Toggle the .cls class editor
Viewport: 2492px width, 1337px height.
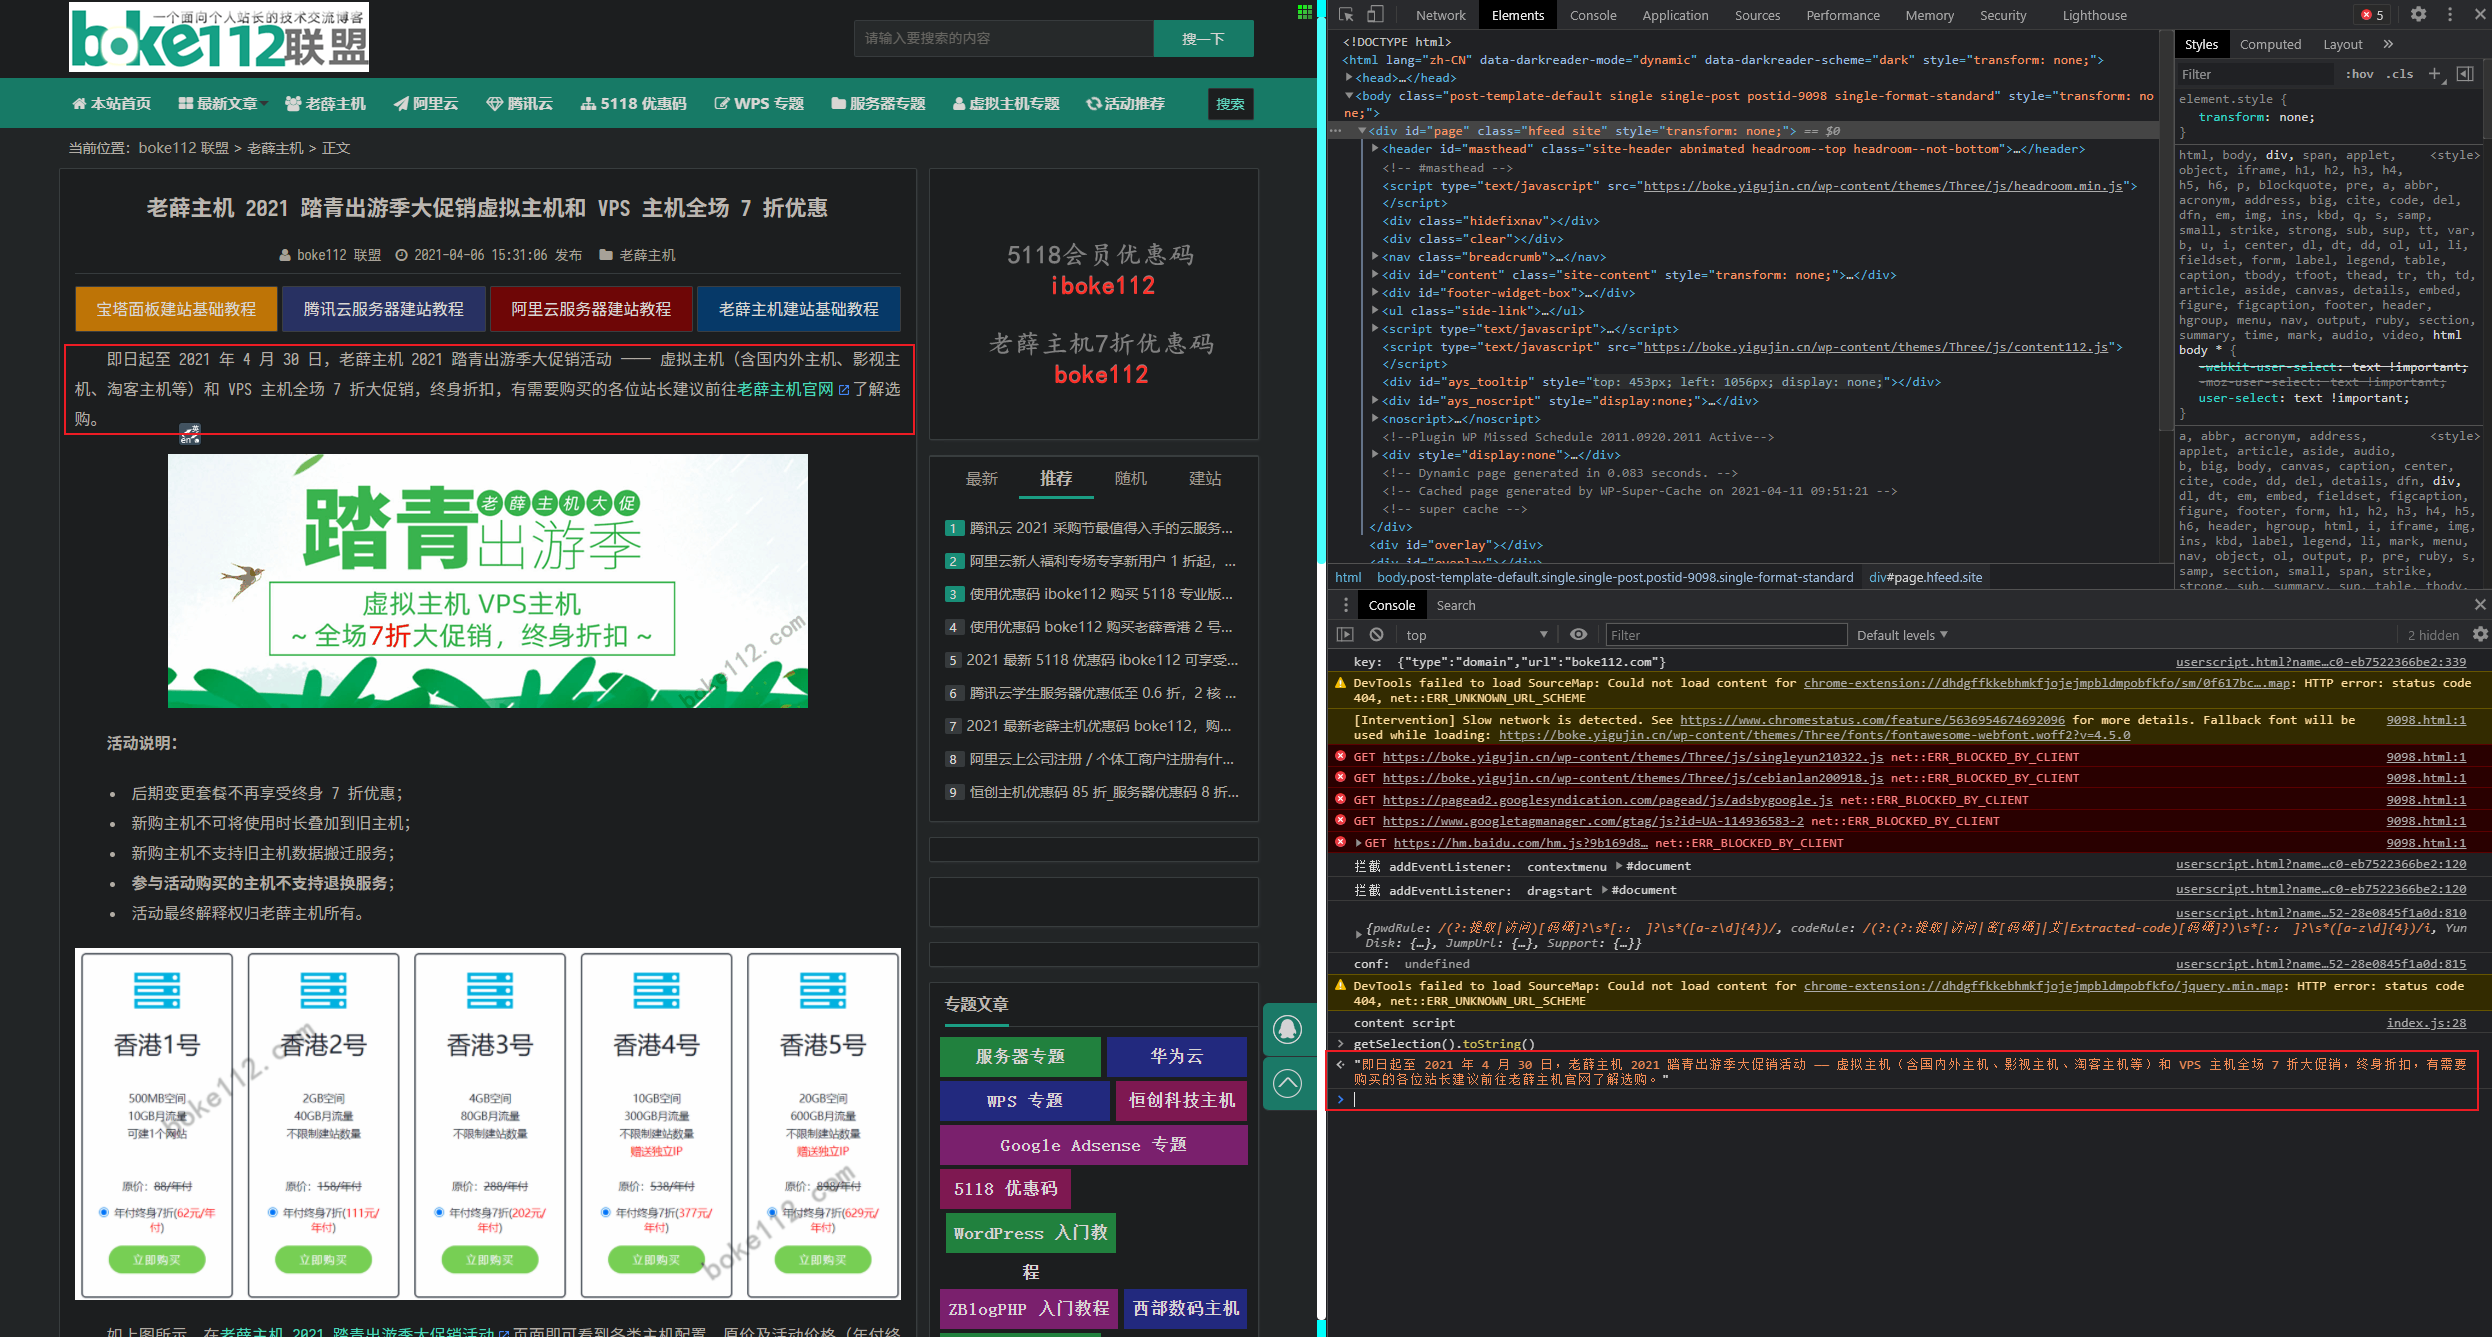(x=2400, y=74)
